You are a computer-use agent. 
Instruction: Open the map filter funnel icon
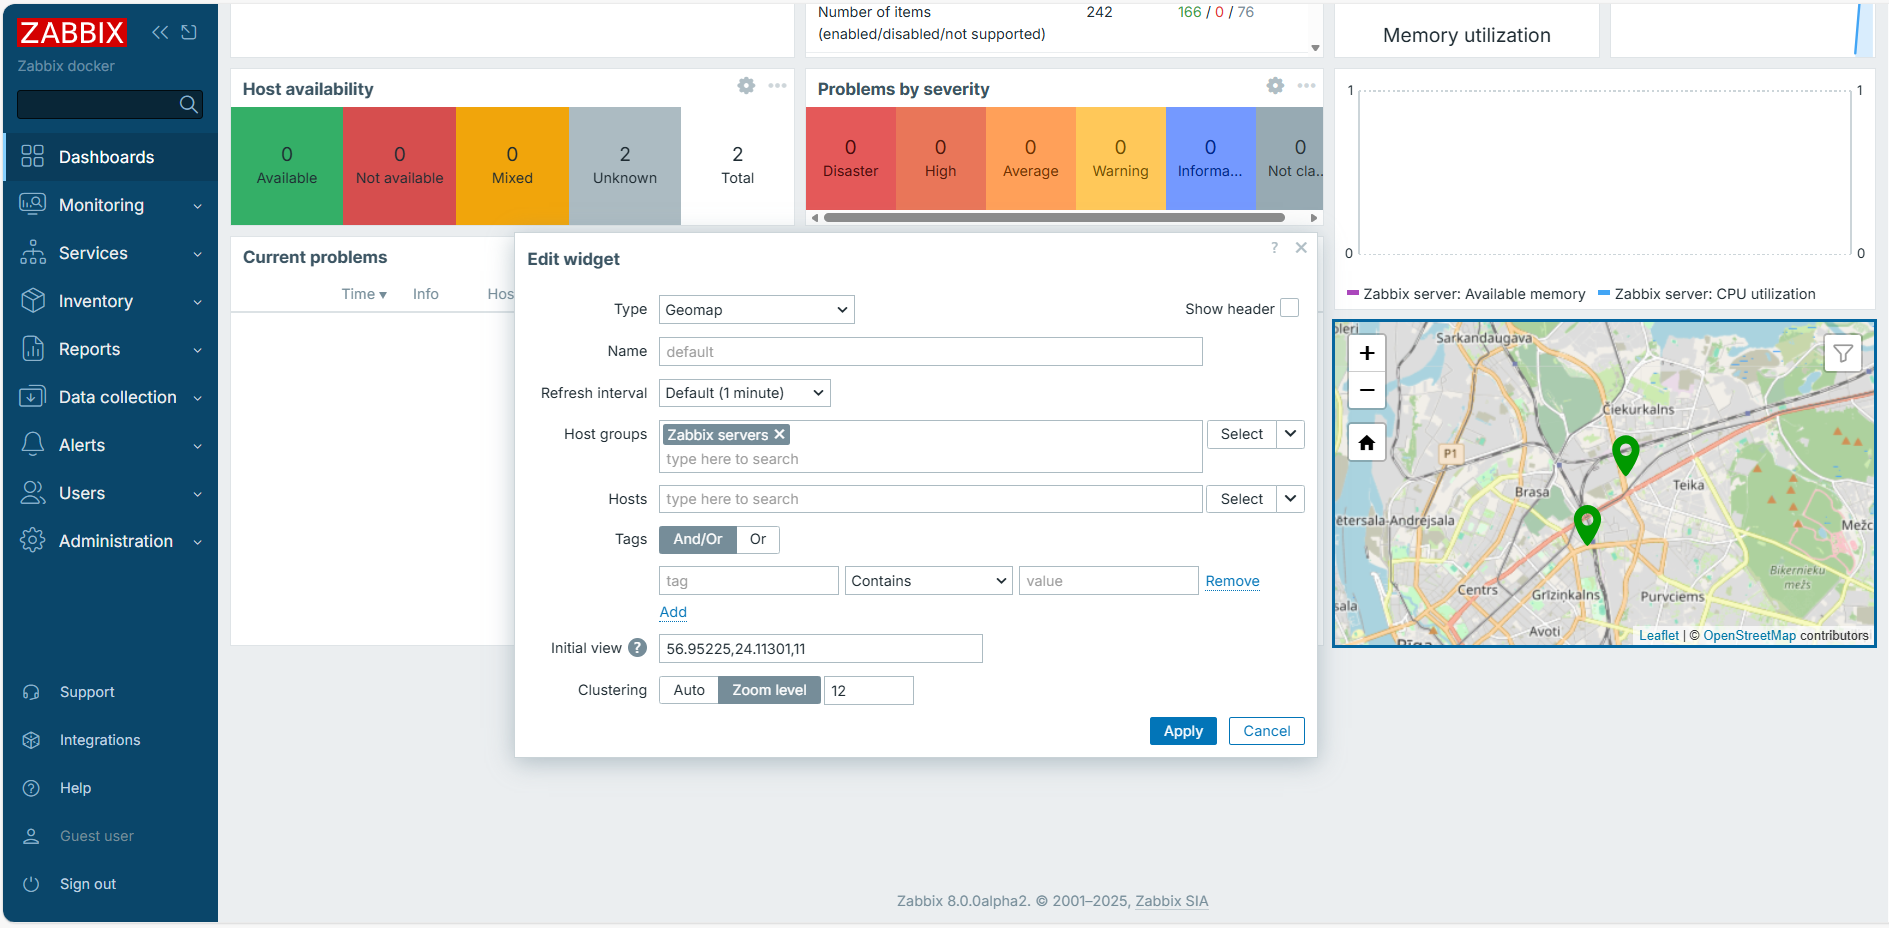pyautogui.click(x=1842, y=353)
